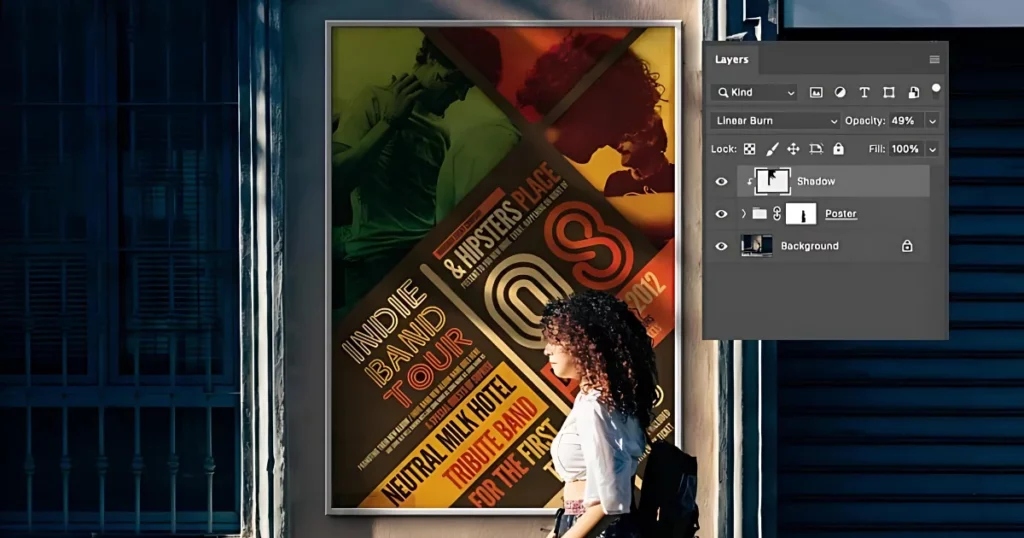
Task: Click the Background layer lock icon
Action: point(906,246)
